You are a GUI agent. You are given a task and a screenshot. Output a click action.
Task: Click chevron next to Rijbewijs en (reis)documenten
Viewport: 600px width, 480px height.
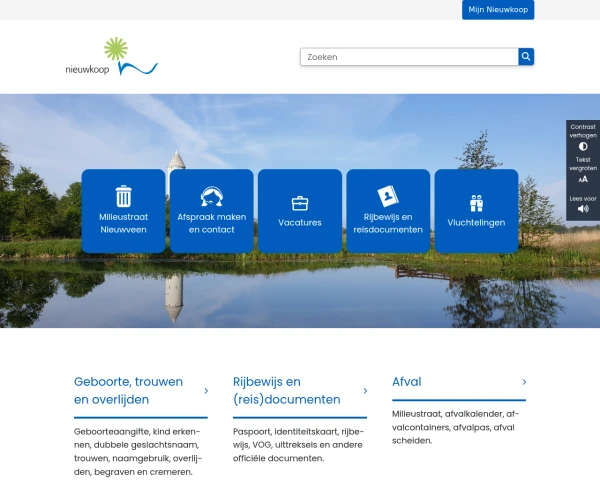(x=365, y=391)
